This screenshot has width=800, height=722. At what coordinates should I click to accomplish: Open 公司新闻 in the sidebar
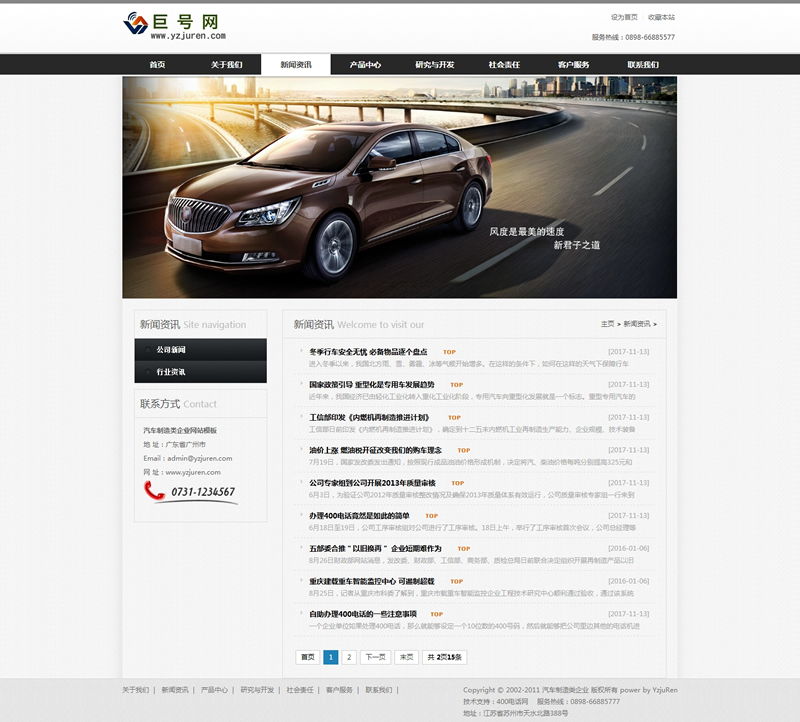point(171,350)
